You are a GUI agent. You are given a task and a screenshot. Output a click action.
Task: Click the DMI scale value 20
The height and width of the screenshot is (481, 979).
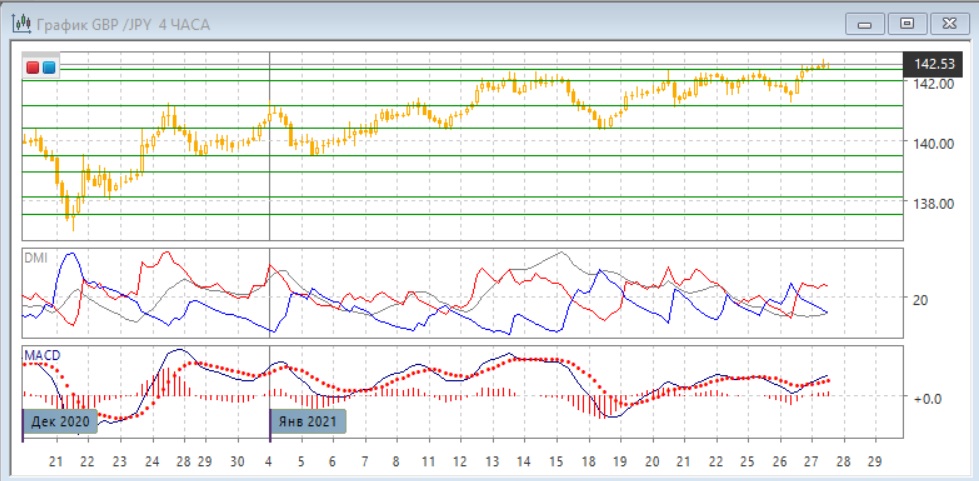click(921, 299)
